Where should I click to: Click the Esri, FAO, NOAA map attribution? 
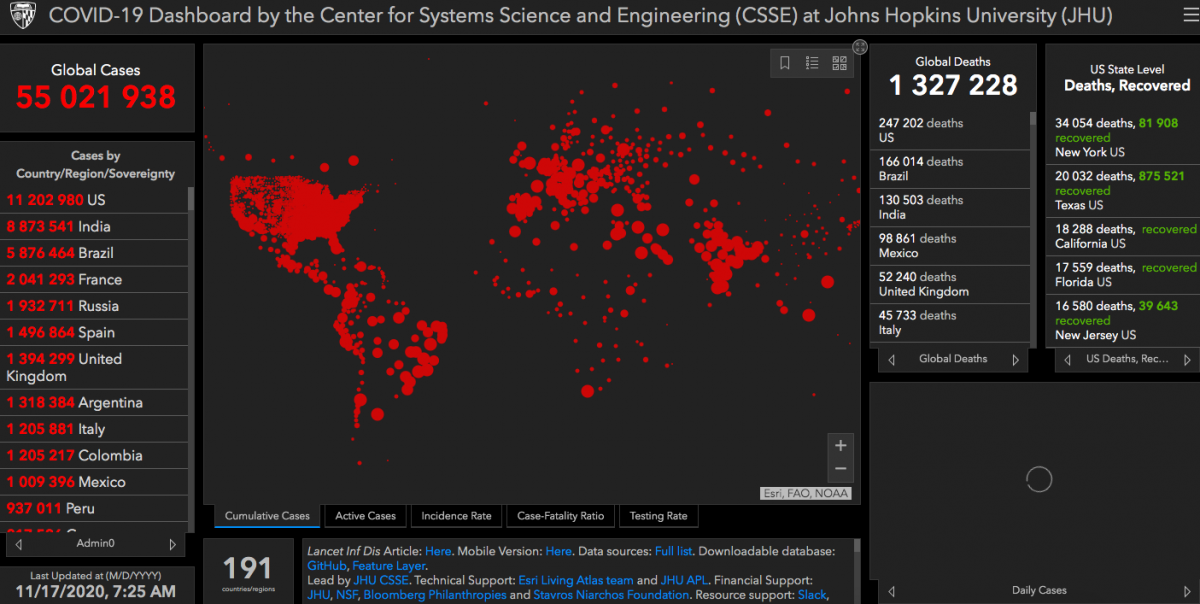808,493
